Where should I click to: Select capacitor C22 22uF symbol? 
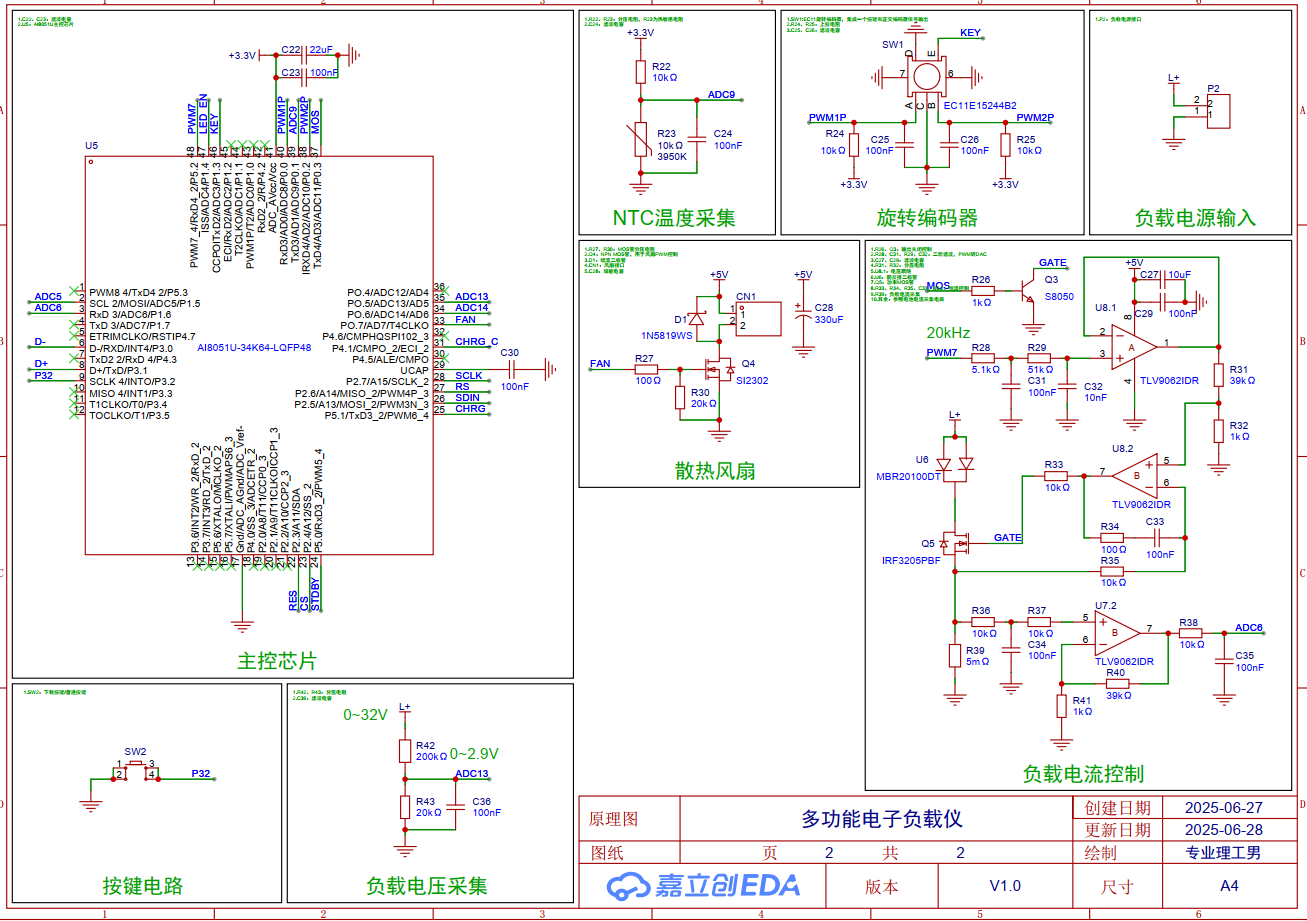tap(306, 55)
